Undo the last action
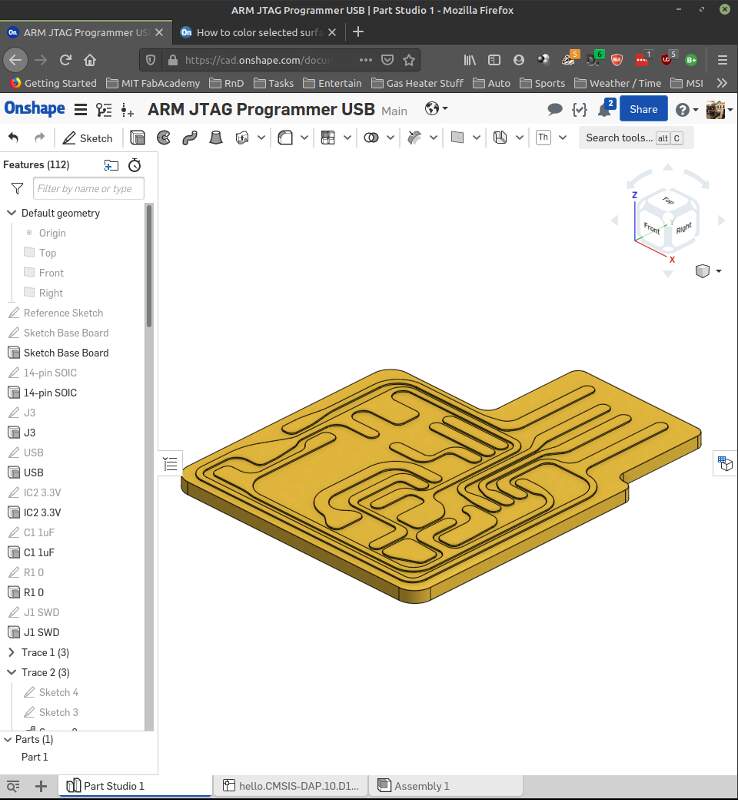Image resolution: width=738 pixels, height=800 pixels. coord(14,138)
